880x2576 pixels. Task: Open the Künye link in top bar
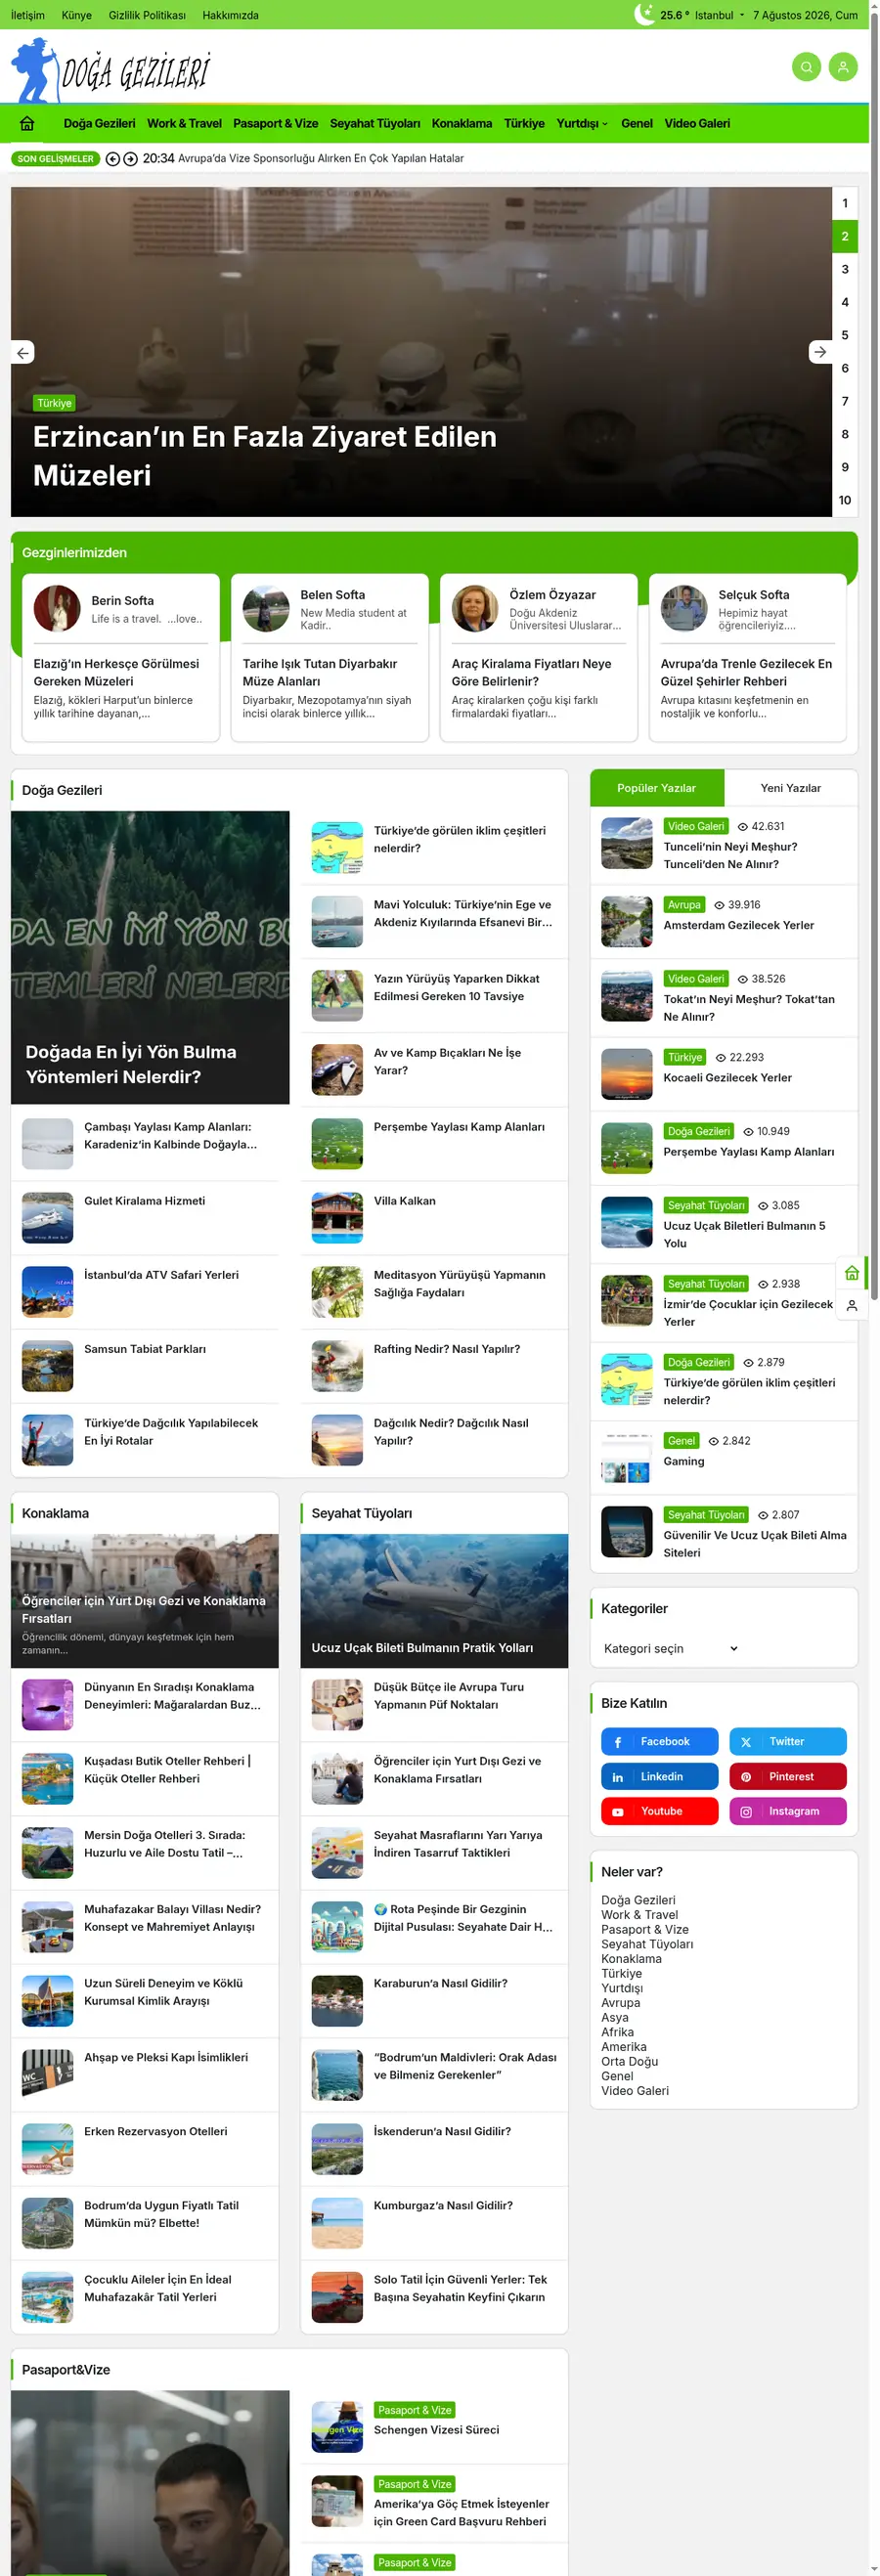point(77,15)
